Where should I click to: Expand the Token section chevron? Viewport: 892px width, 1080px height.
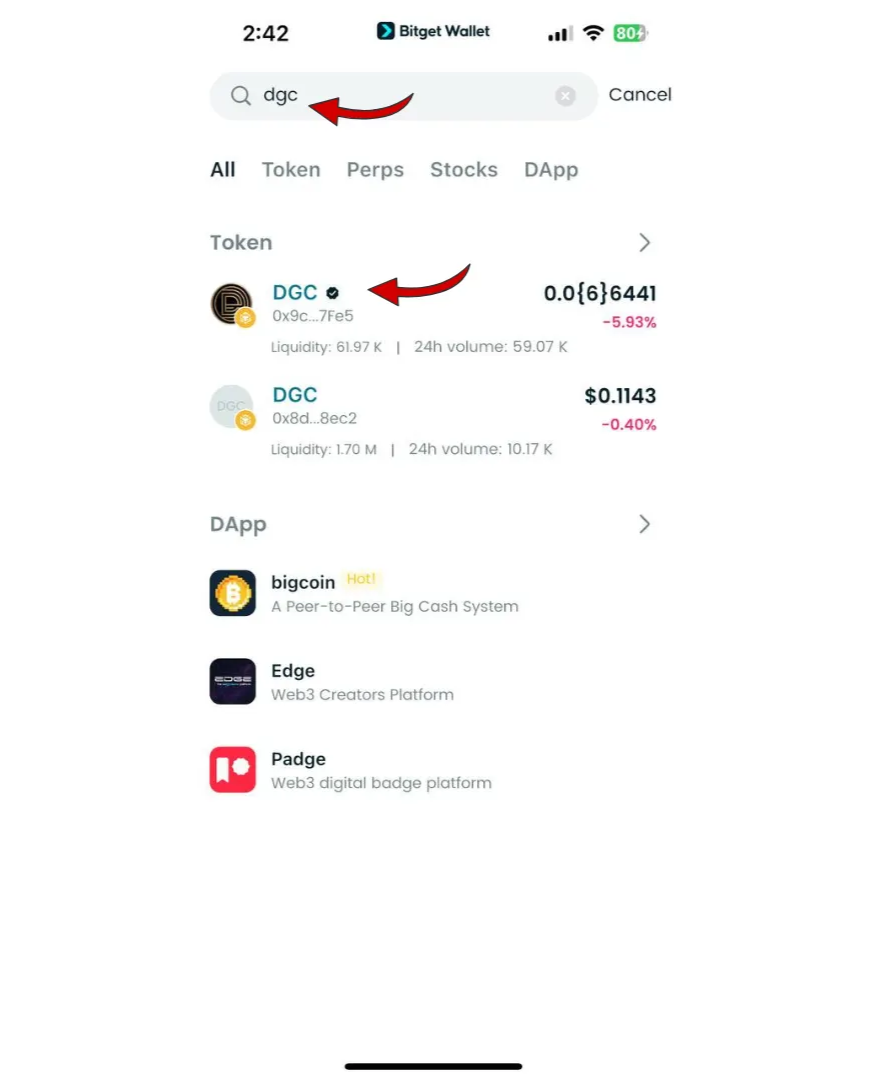click(644, 242)
